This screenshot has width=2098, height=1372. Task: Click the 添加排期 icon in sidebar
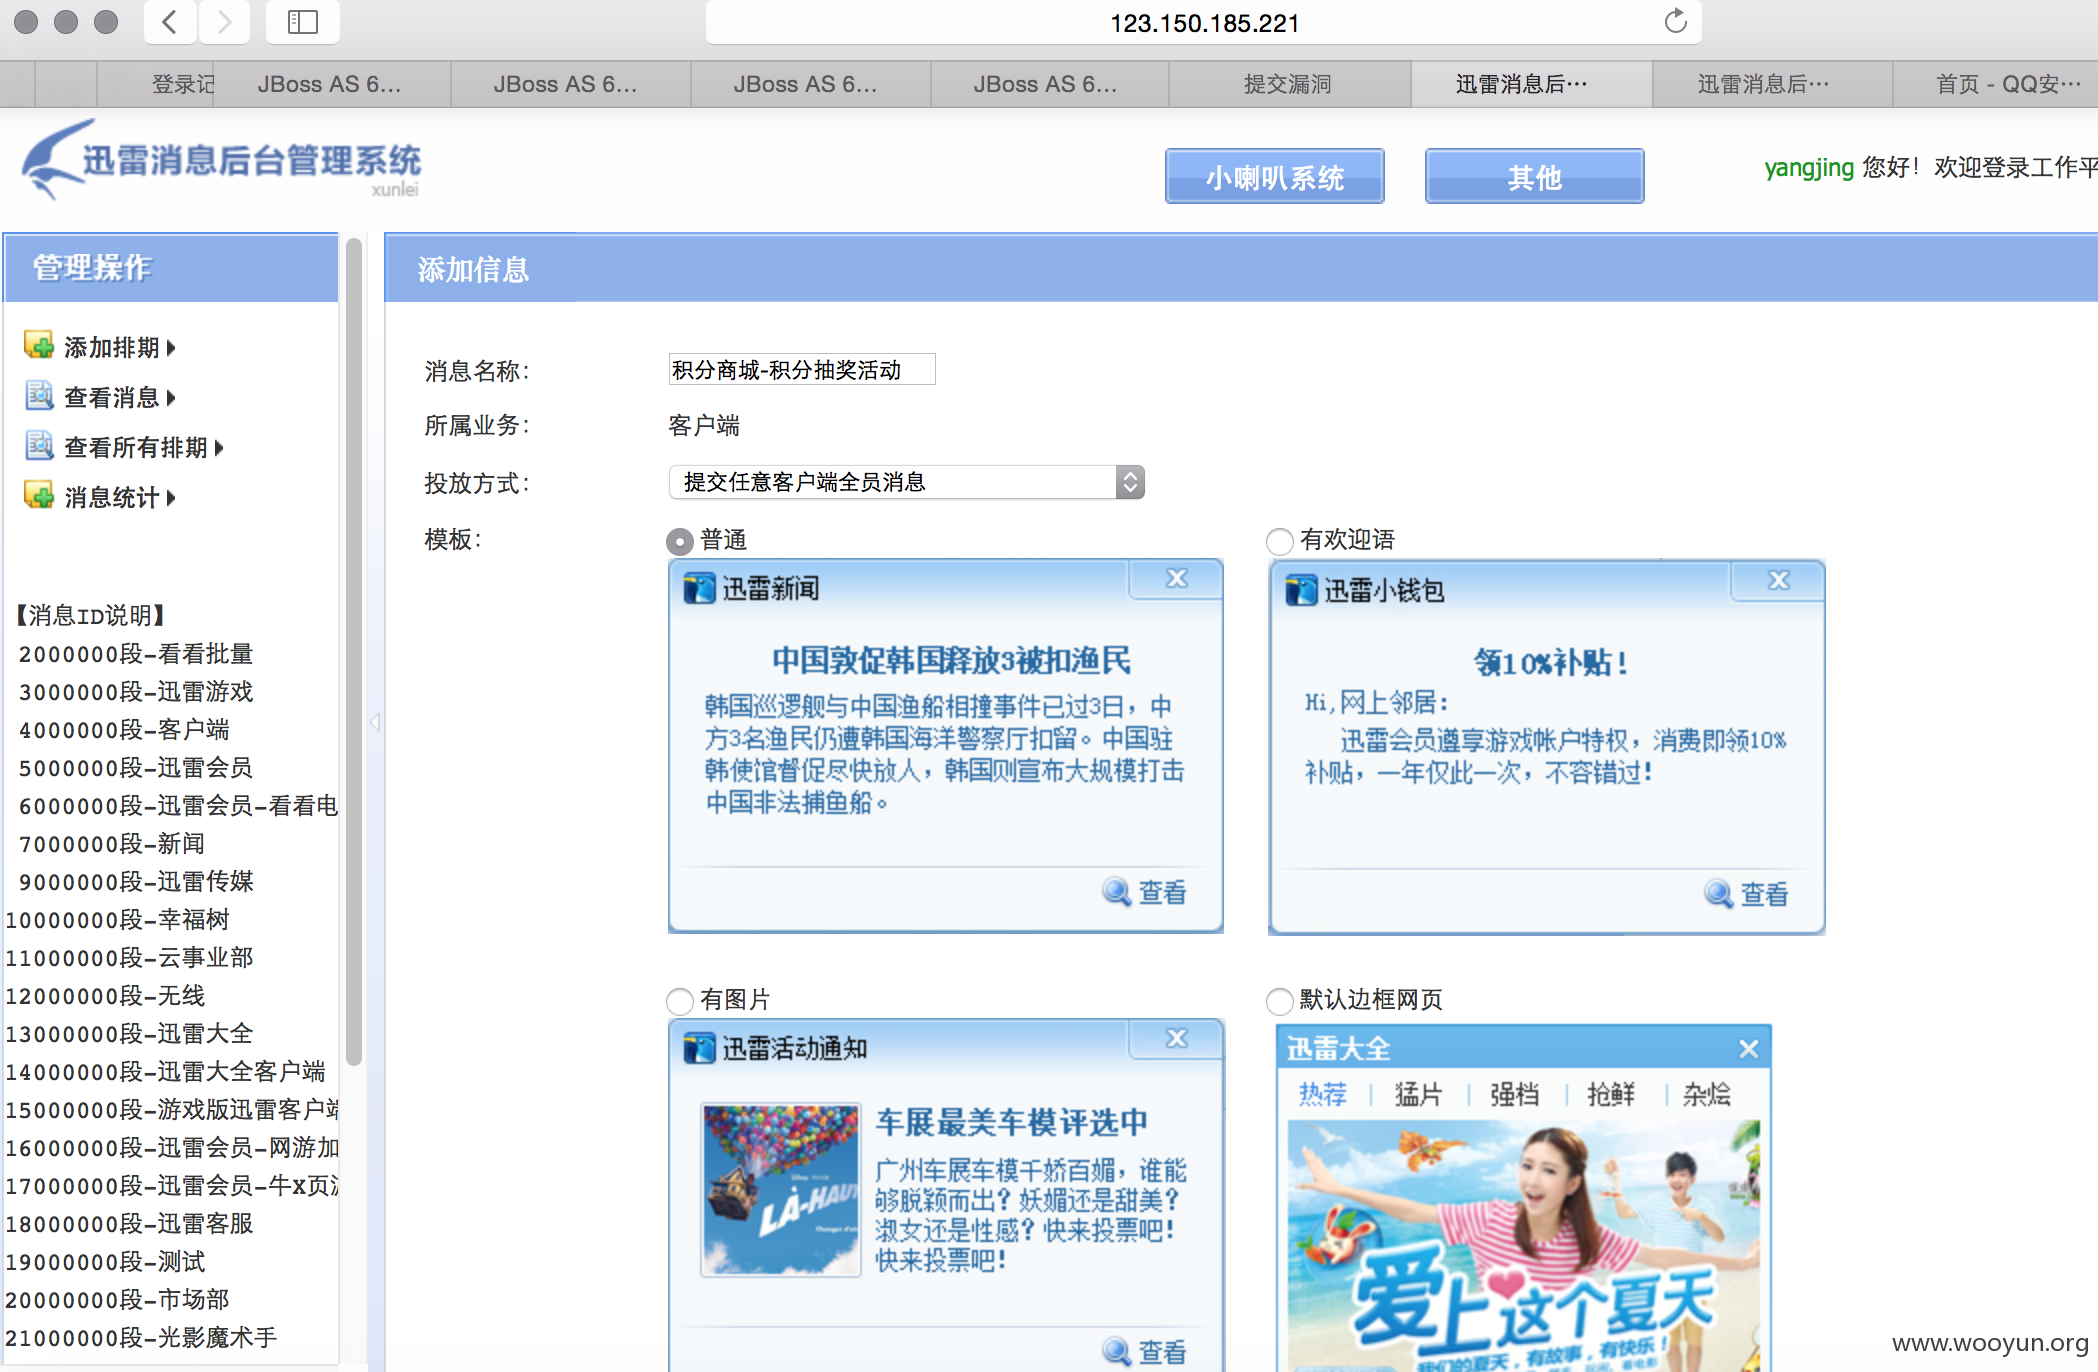tap(39, 346)
